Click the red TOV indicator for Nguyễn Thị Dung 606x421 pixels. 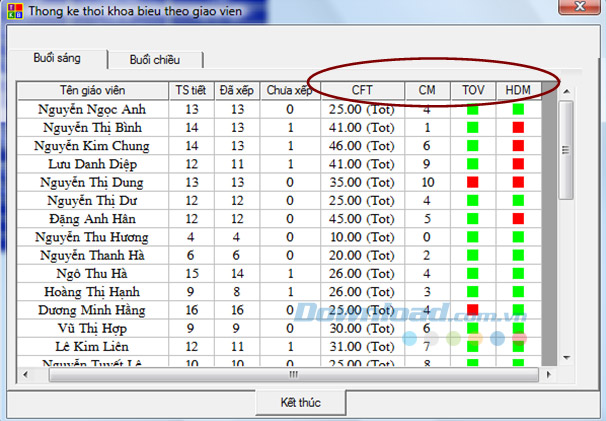click(x=472, y=182)
